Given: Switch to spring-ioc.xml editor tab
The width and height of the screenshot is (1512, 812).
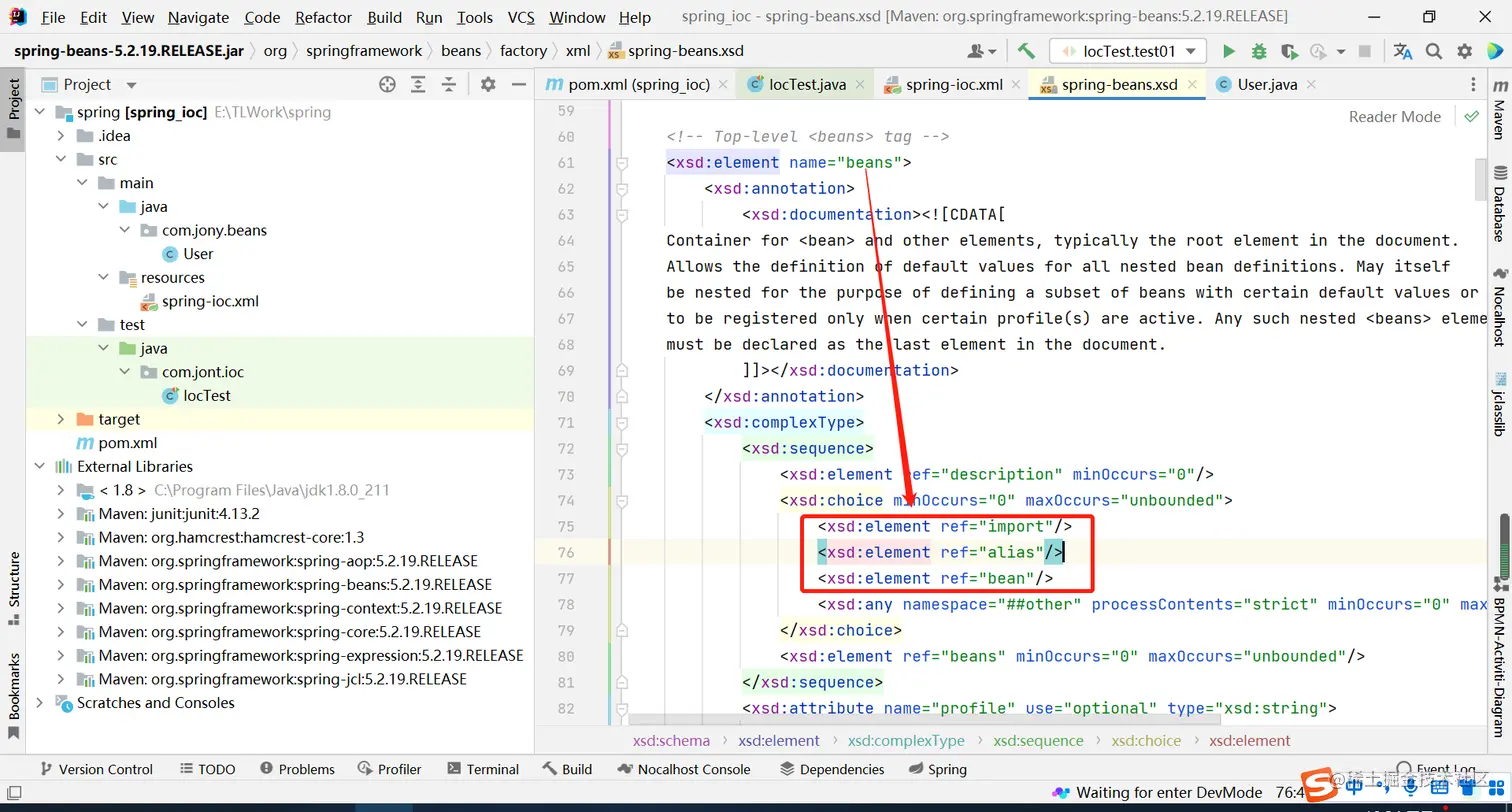Looking at the screenshot, I should coord(951,85).
